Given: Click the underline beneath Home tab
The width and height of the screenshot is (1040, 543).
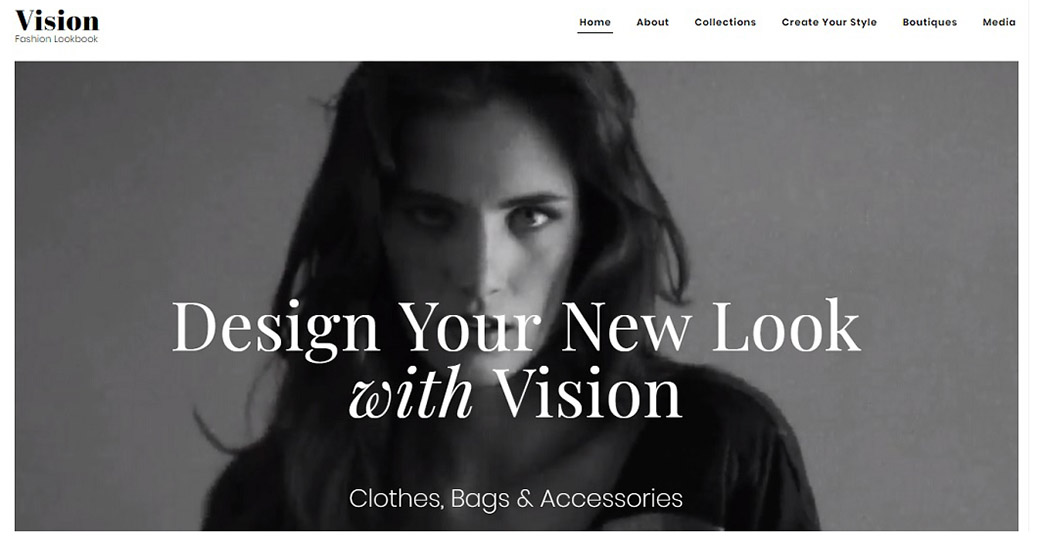Looking at the screenshot, I should pos(594,31).
